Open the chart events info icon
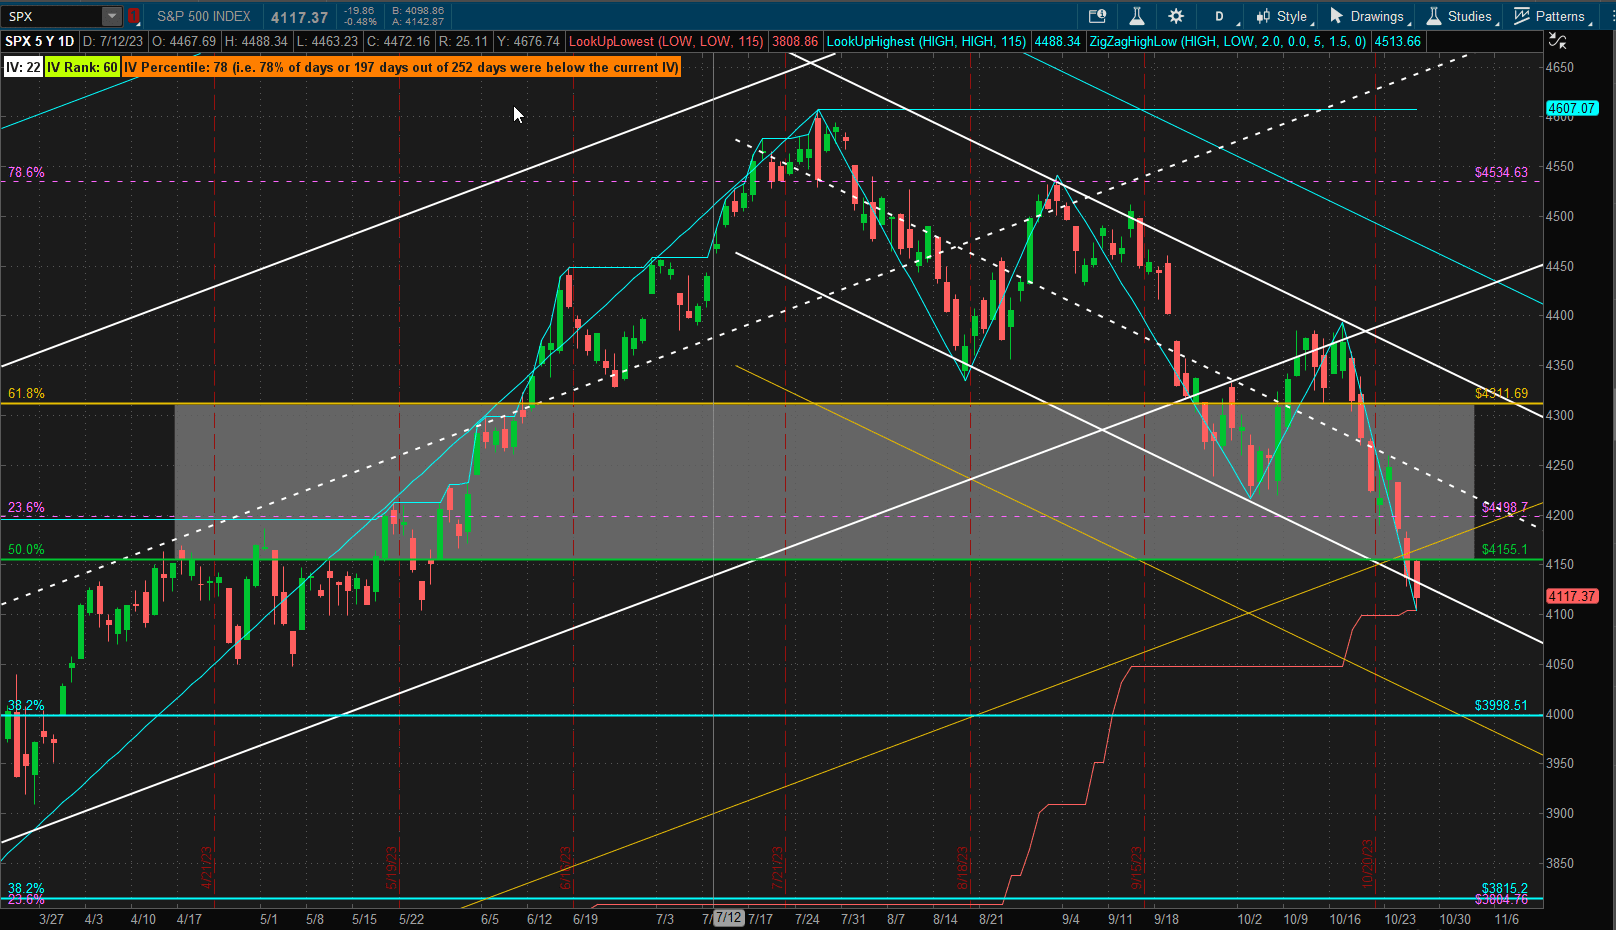Screen dimensions: 1616x930 1097,16
